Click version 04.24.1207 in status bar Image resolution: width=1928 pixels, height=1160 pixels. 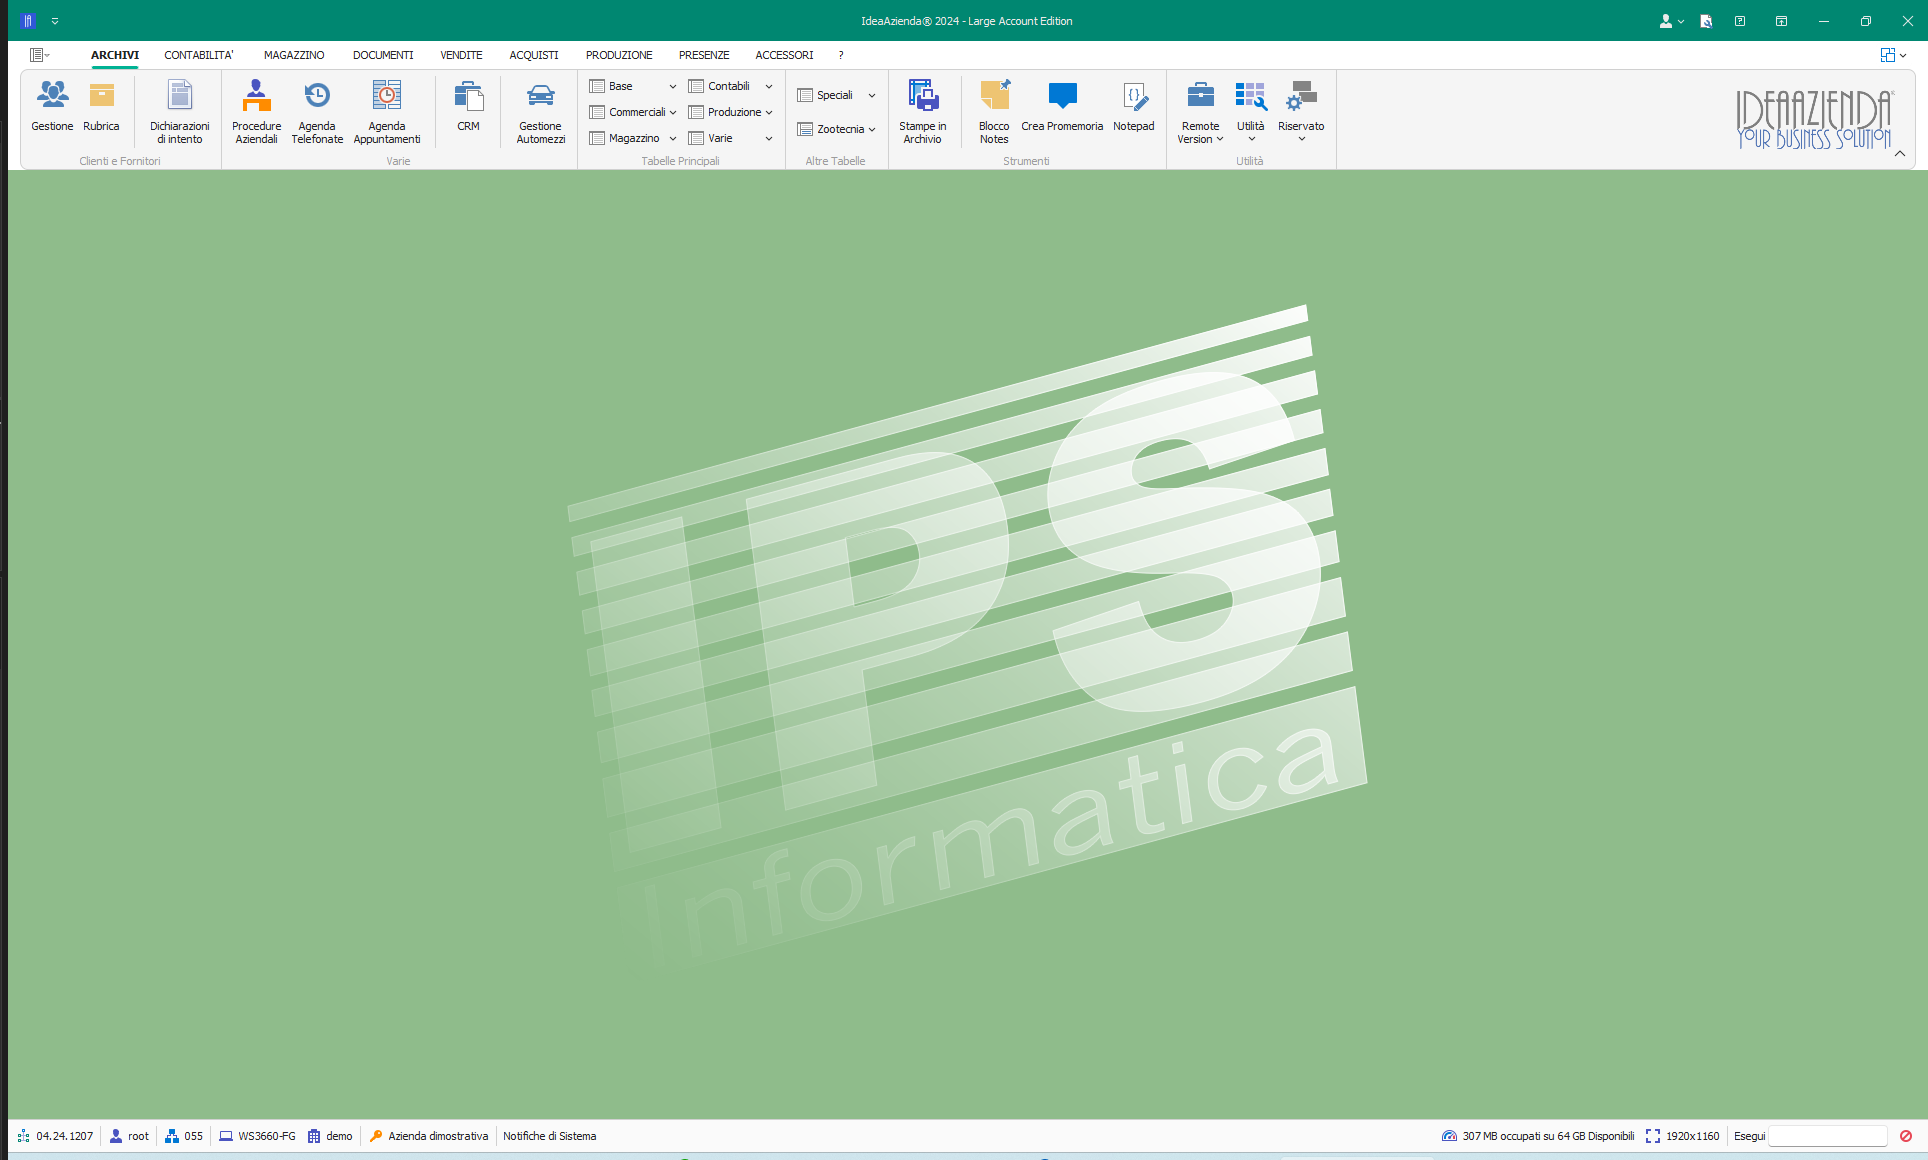click(x=55, y=1136)
